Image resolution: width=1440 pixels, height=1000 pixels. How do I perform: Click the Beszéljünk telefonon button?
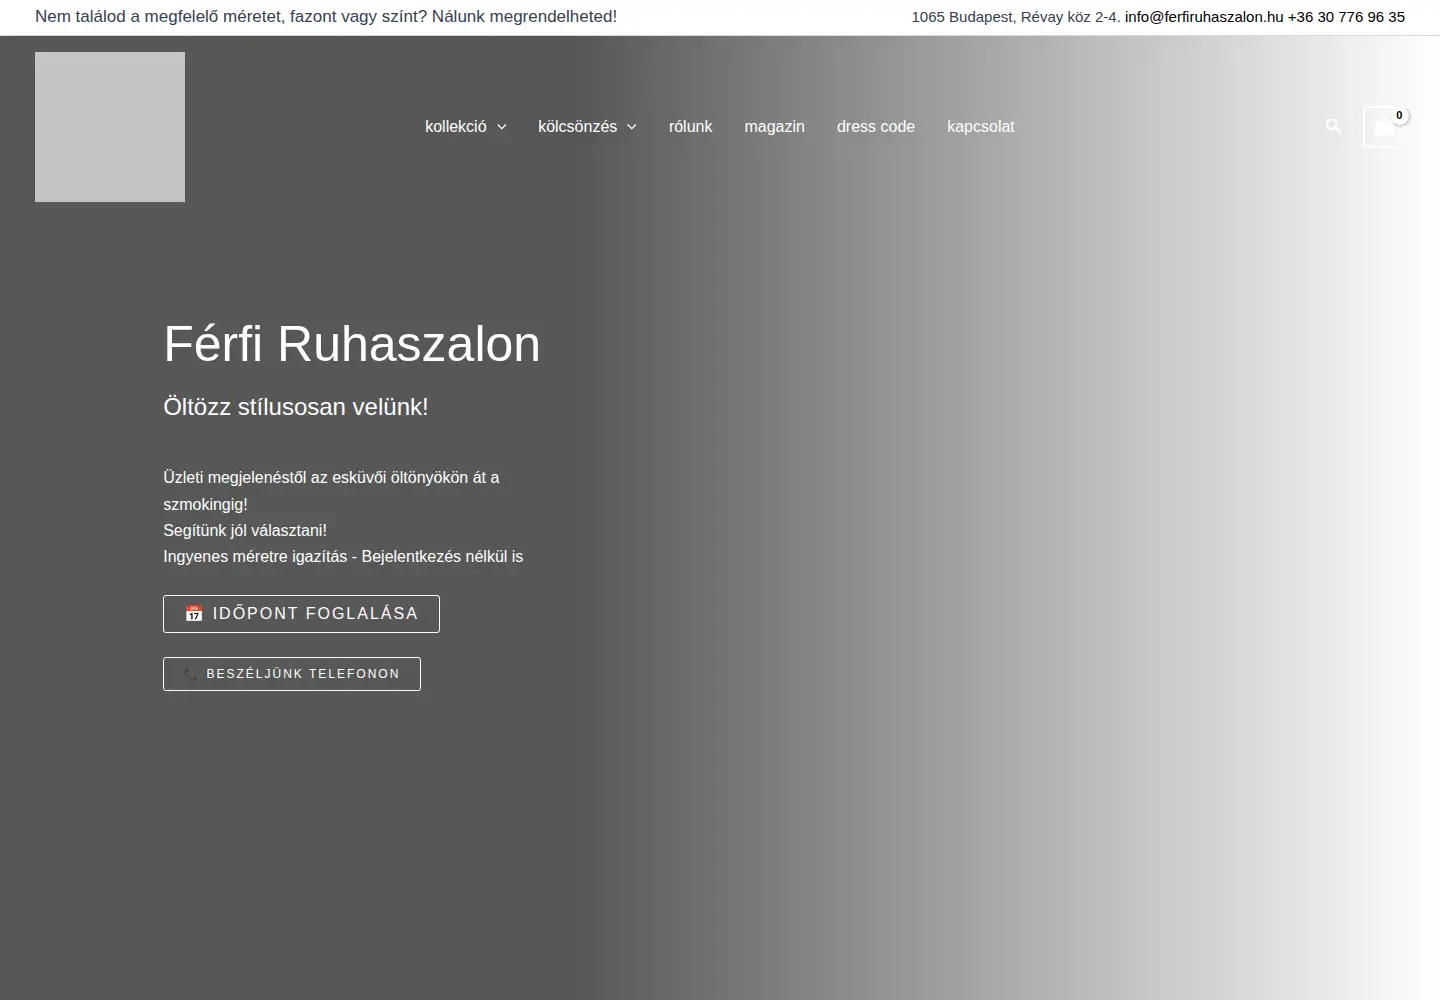click(292, 674)
